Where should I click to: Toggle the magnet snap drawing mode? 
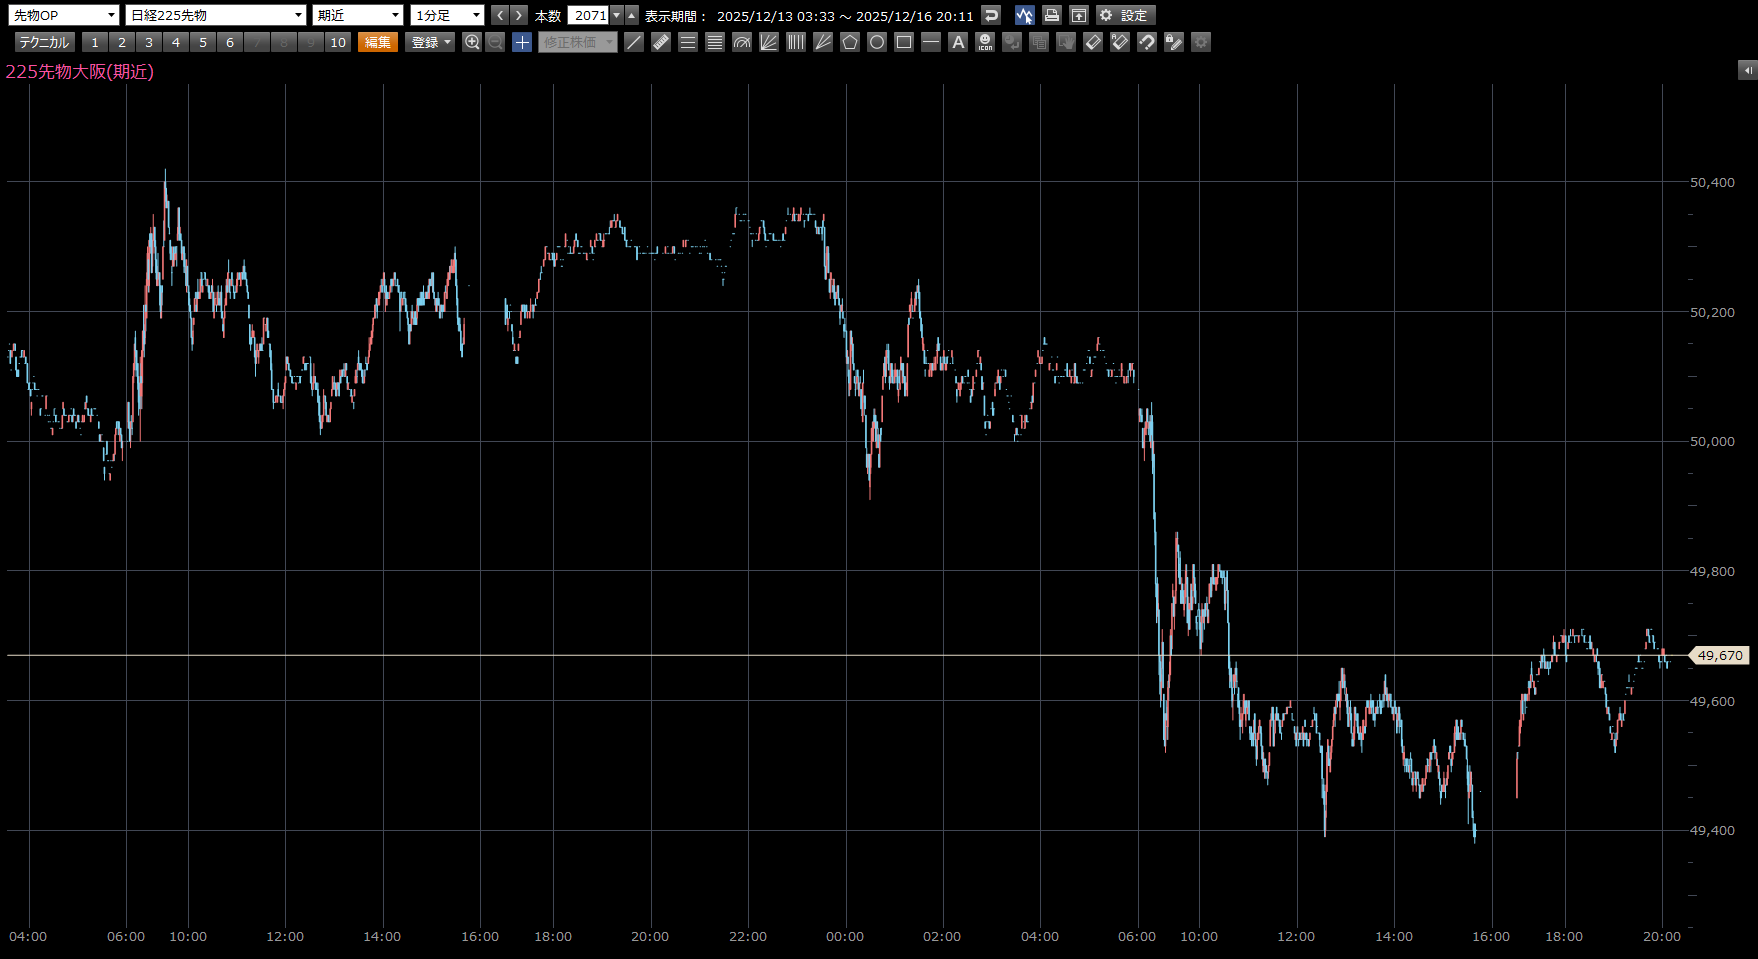pyautogui.click(x=1147, y=42)
